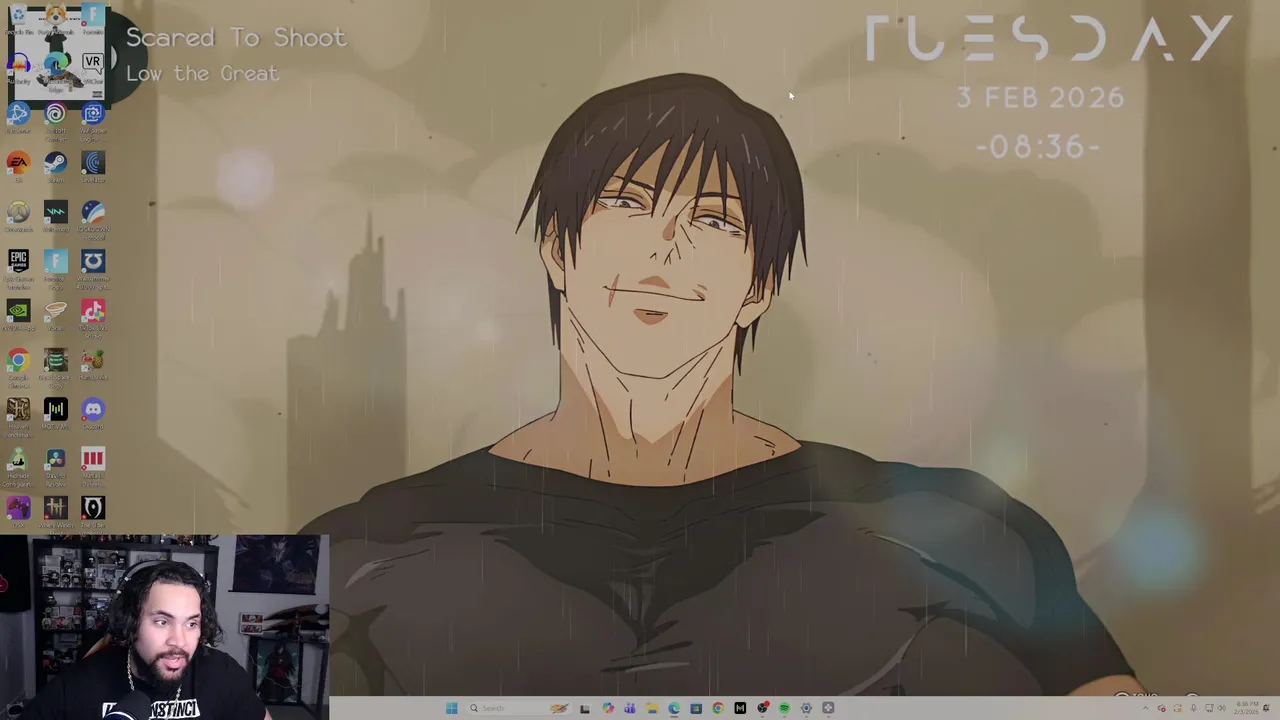Expand the system tray hidden icons chevron
The height and width of the screenshot is (720, 1280).
[1146, 708]
